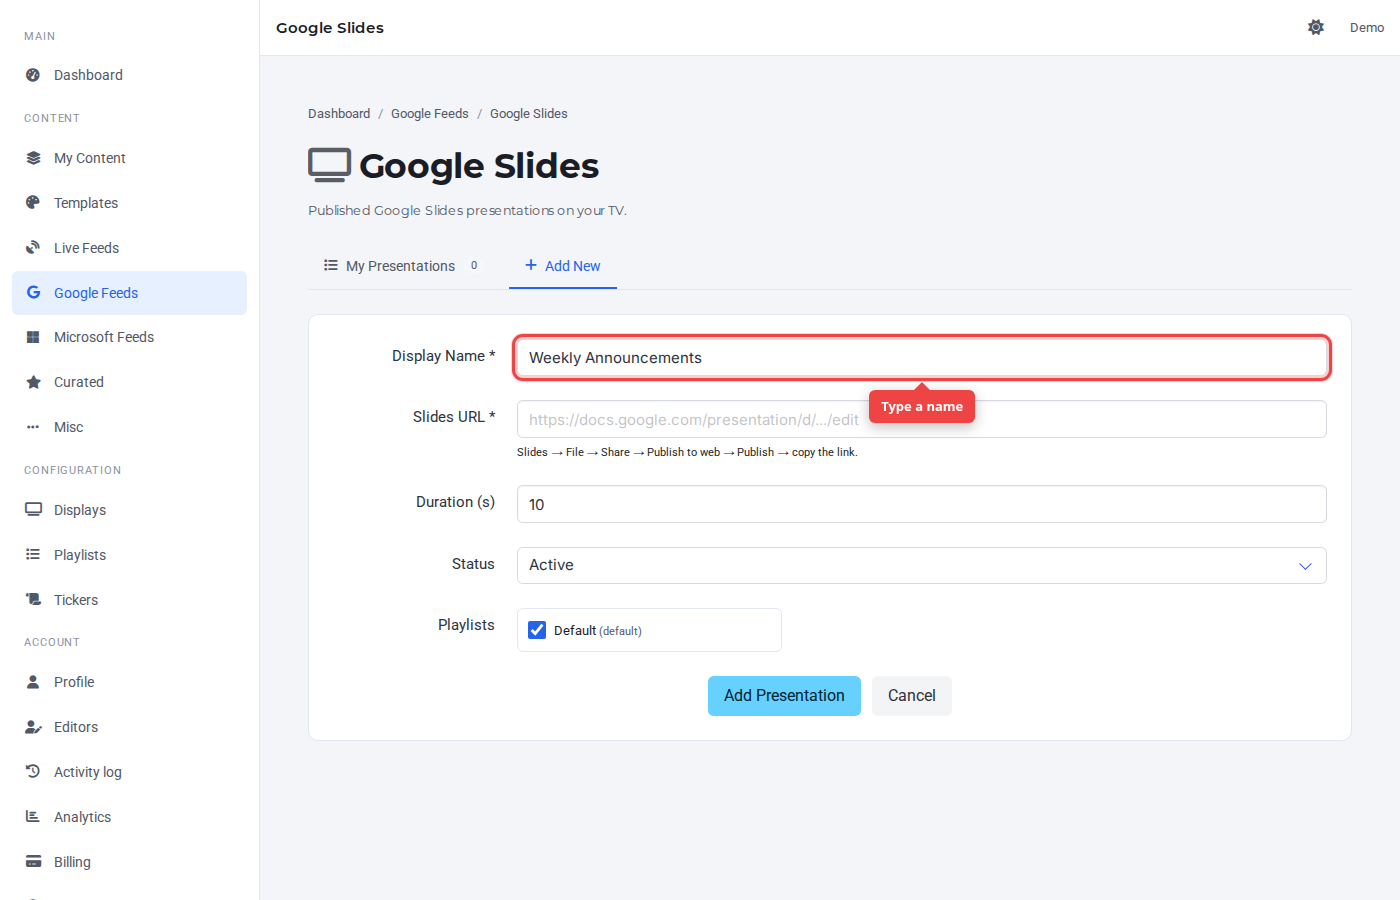1400x900 pixels.
Task: Follow the Dashboard breadcrumb link
Action: pos(339,114)
